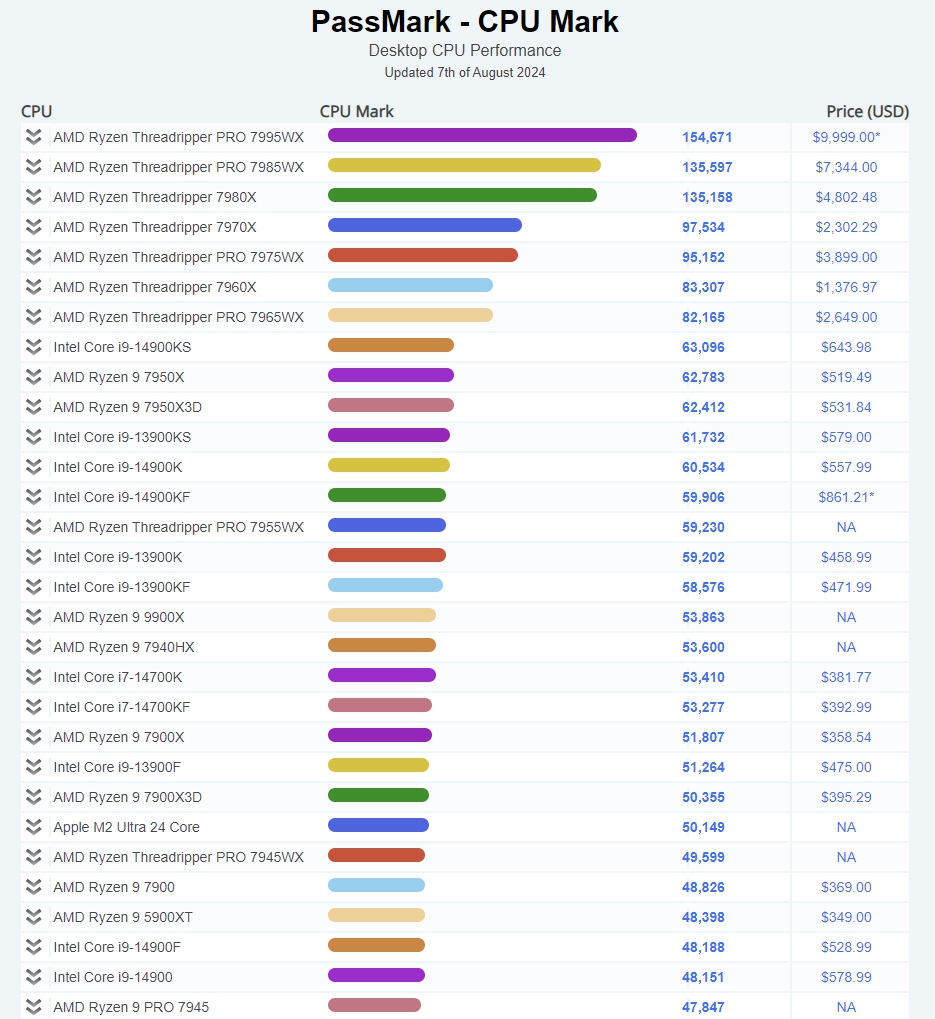This screenshot has height=1019, width=935.
Task: Open Intel Core i7-14700KF link
Action: [122, 707]
